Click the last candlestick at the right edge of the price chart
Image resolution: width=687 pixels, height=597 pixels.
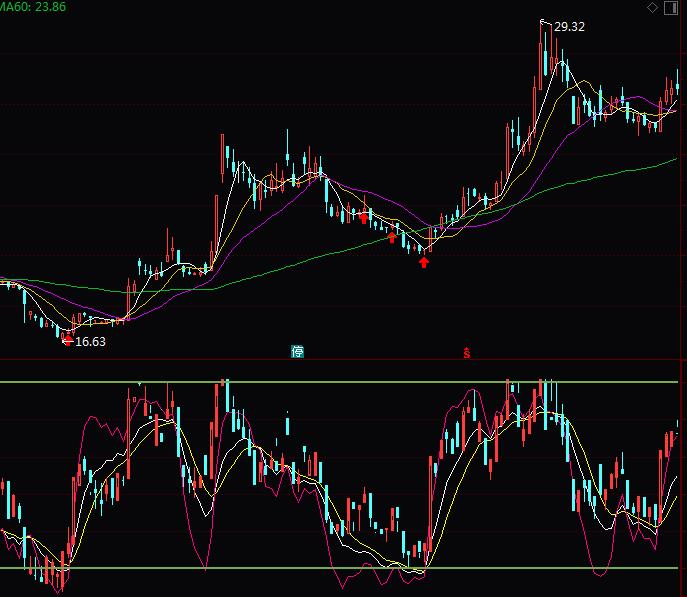(x=677, y=85)
